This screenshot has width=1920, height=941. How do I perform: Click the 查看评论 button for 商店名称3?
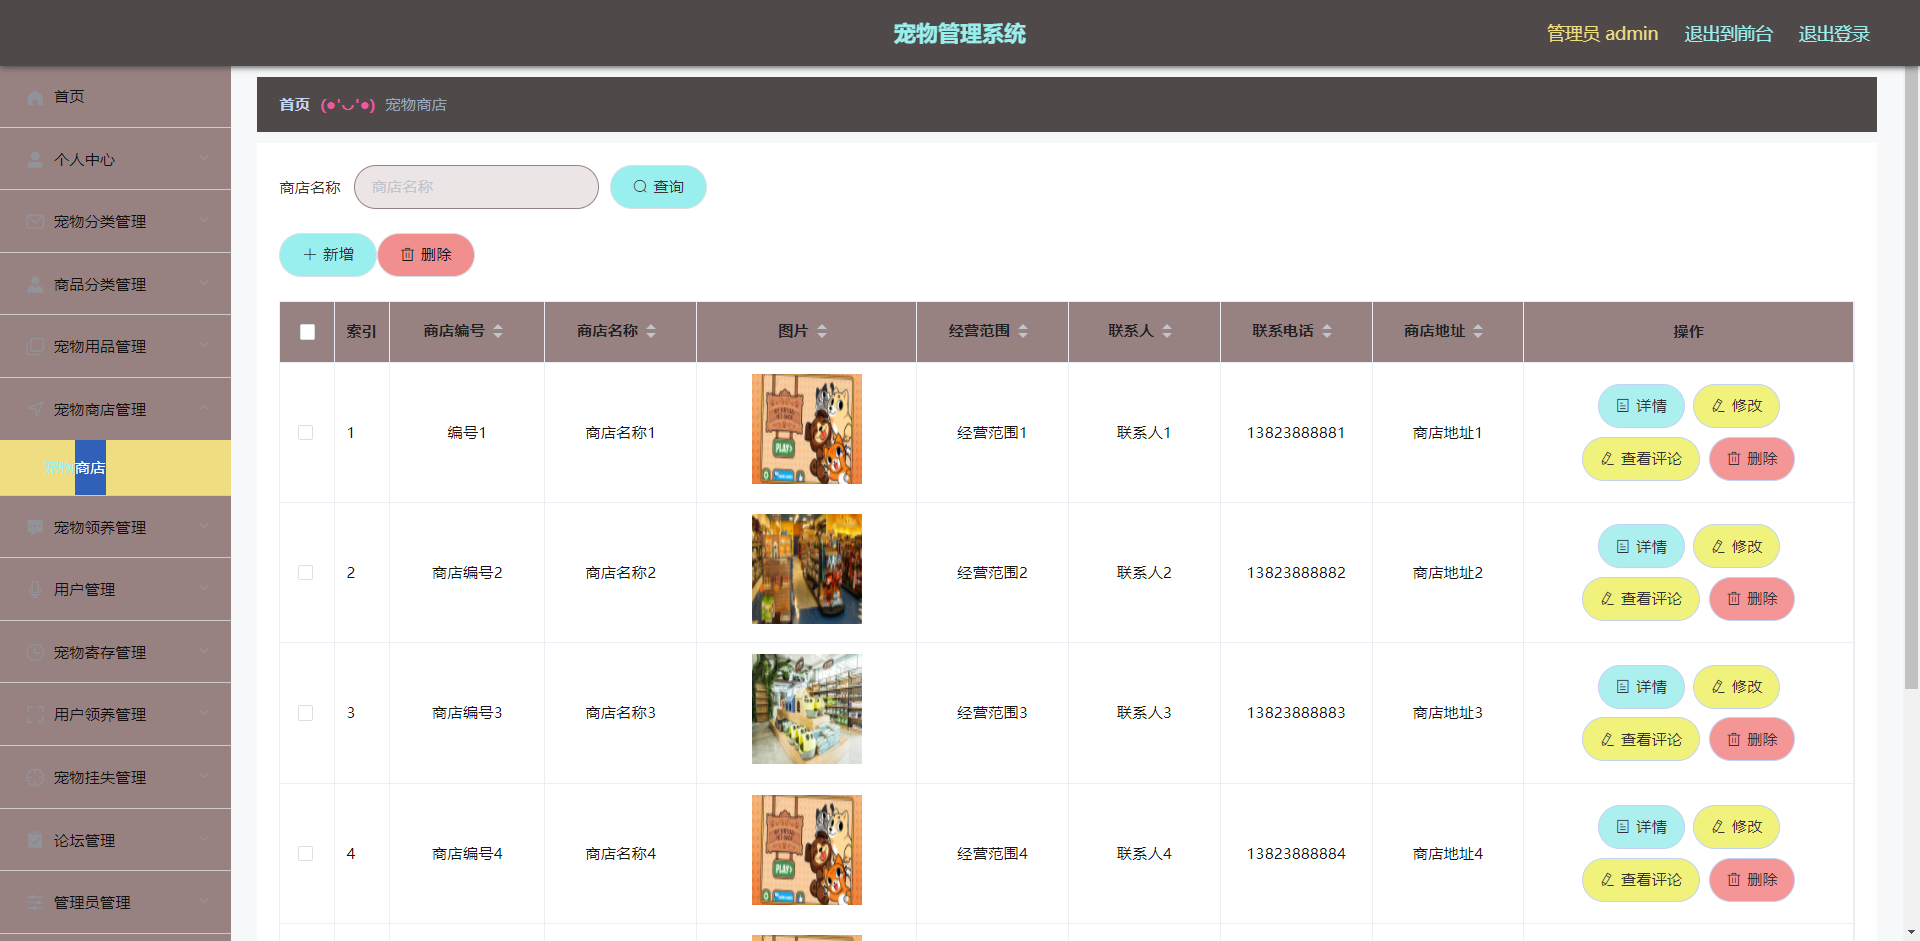(1640, 739)
